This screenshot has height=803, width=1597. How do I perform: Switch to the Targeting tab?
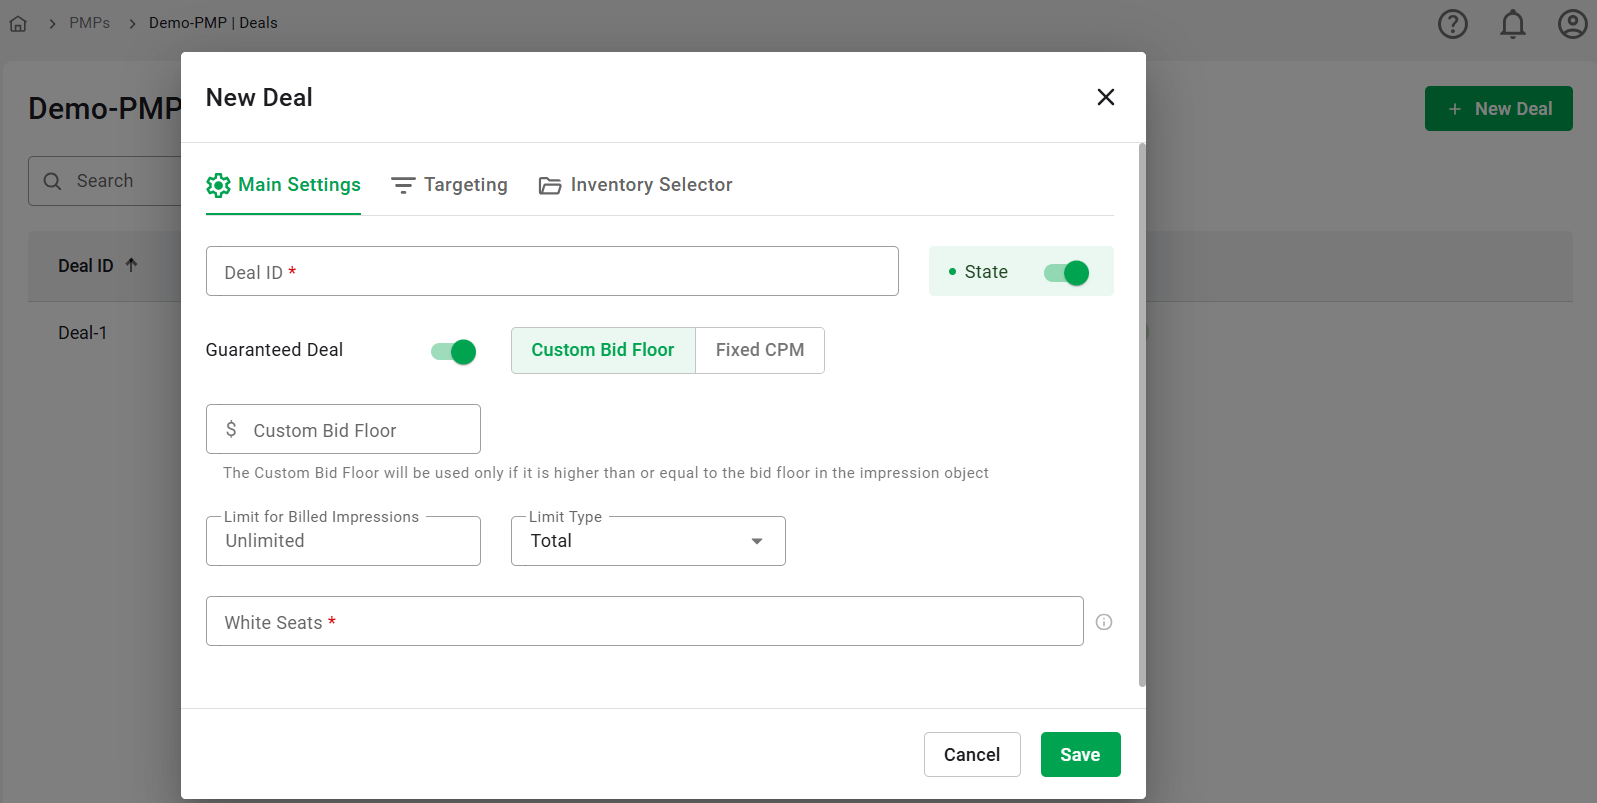pyautogui.click(x=449, y=185)
